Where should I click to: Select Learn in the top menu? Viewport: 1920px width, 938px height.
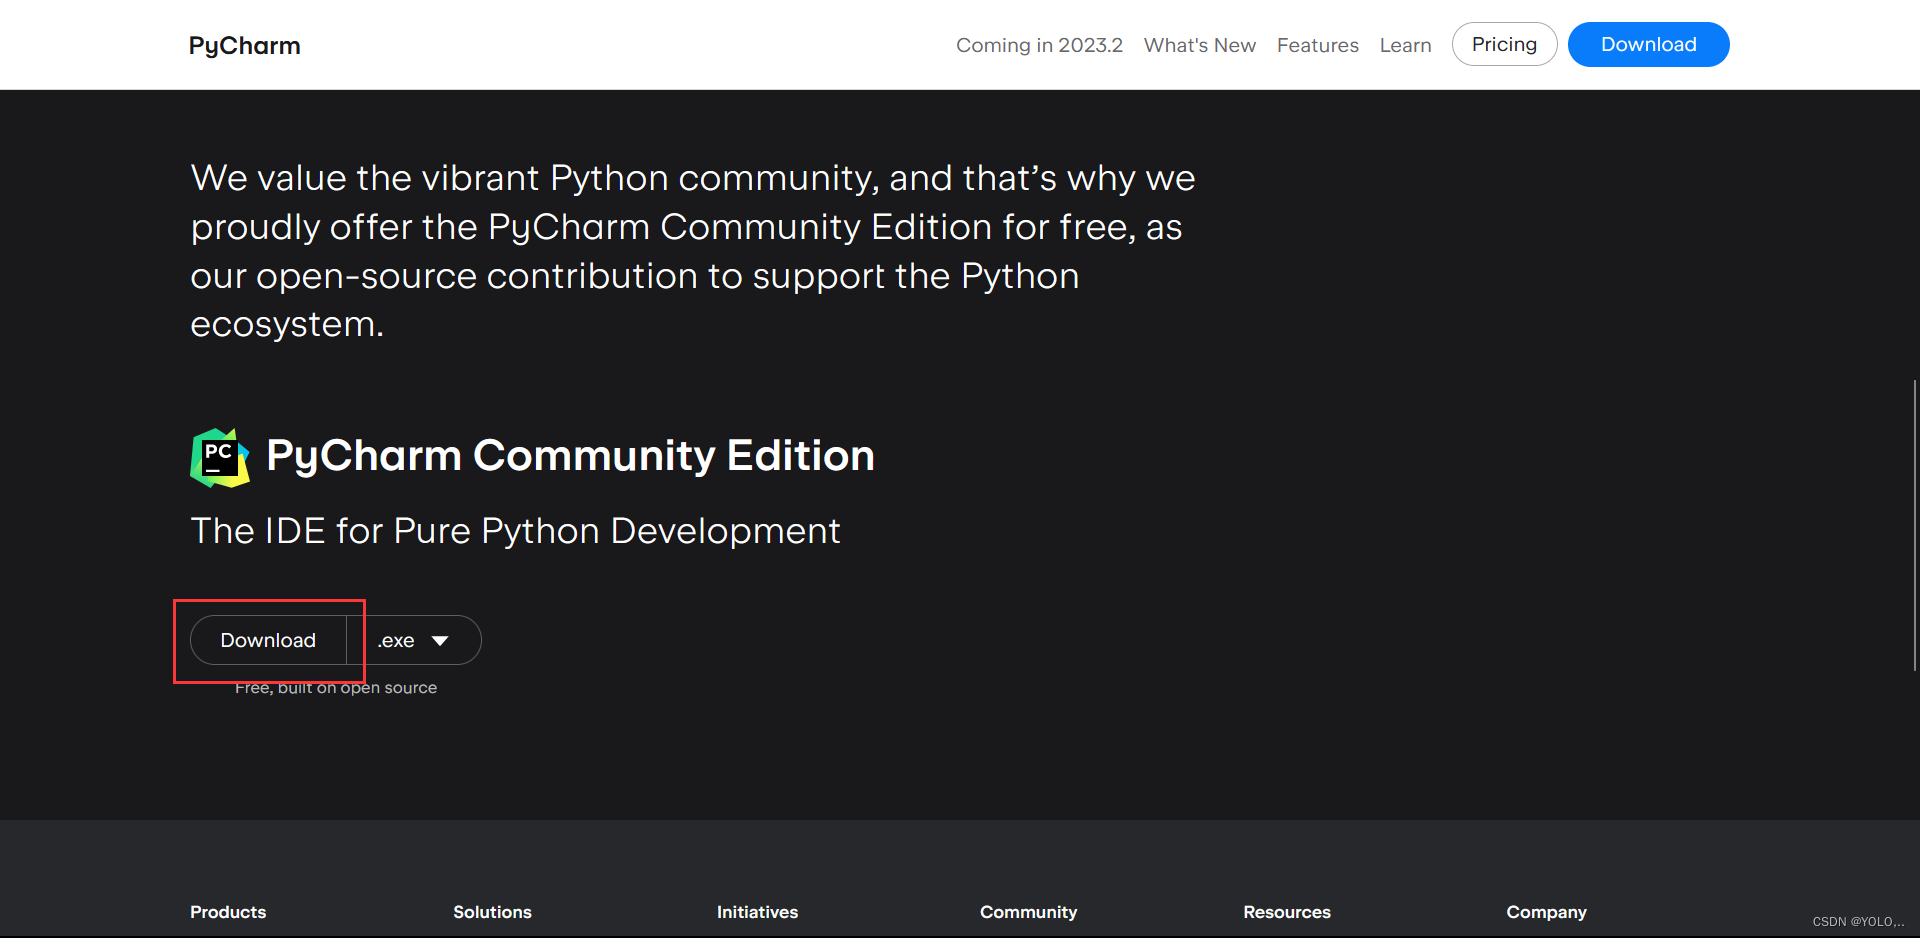coord(1404,45)
